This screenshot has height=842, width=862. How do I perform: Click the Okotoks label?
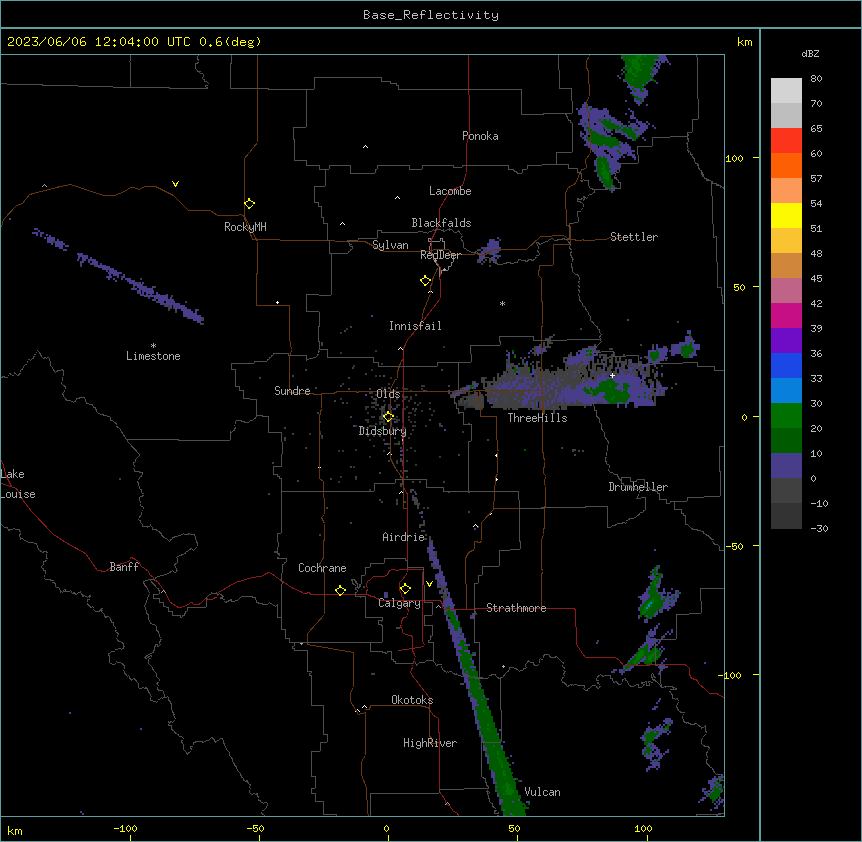[x=412, y=700]
